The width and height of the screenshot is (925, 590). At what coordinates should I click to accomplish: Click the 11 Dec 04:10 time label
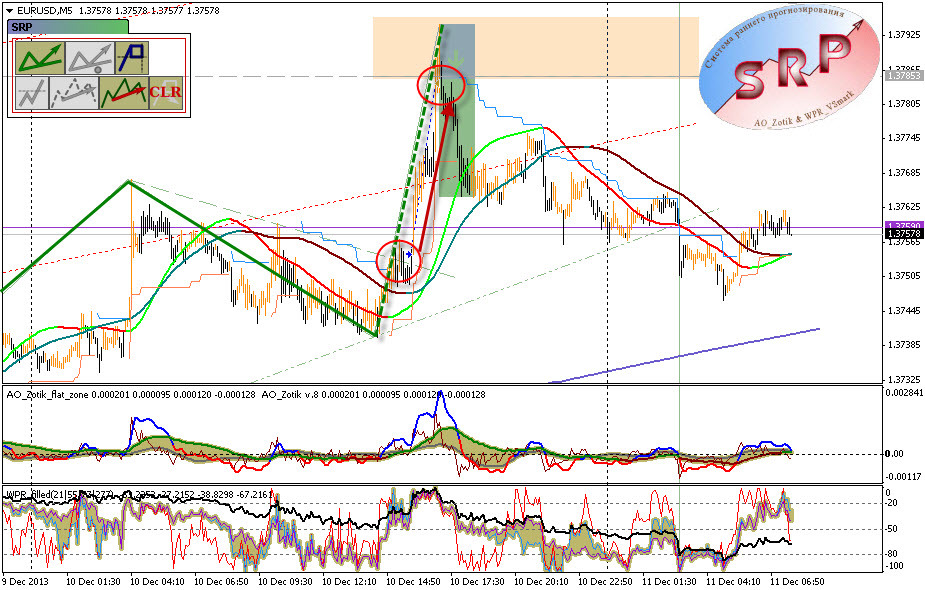(x=734, y=582)
